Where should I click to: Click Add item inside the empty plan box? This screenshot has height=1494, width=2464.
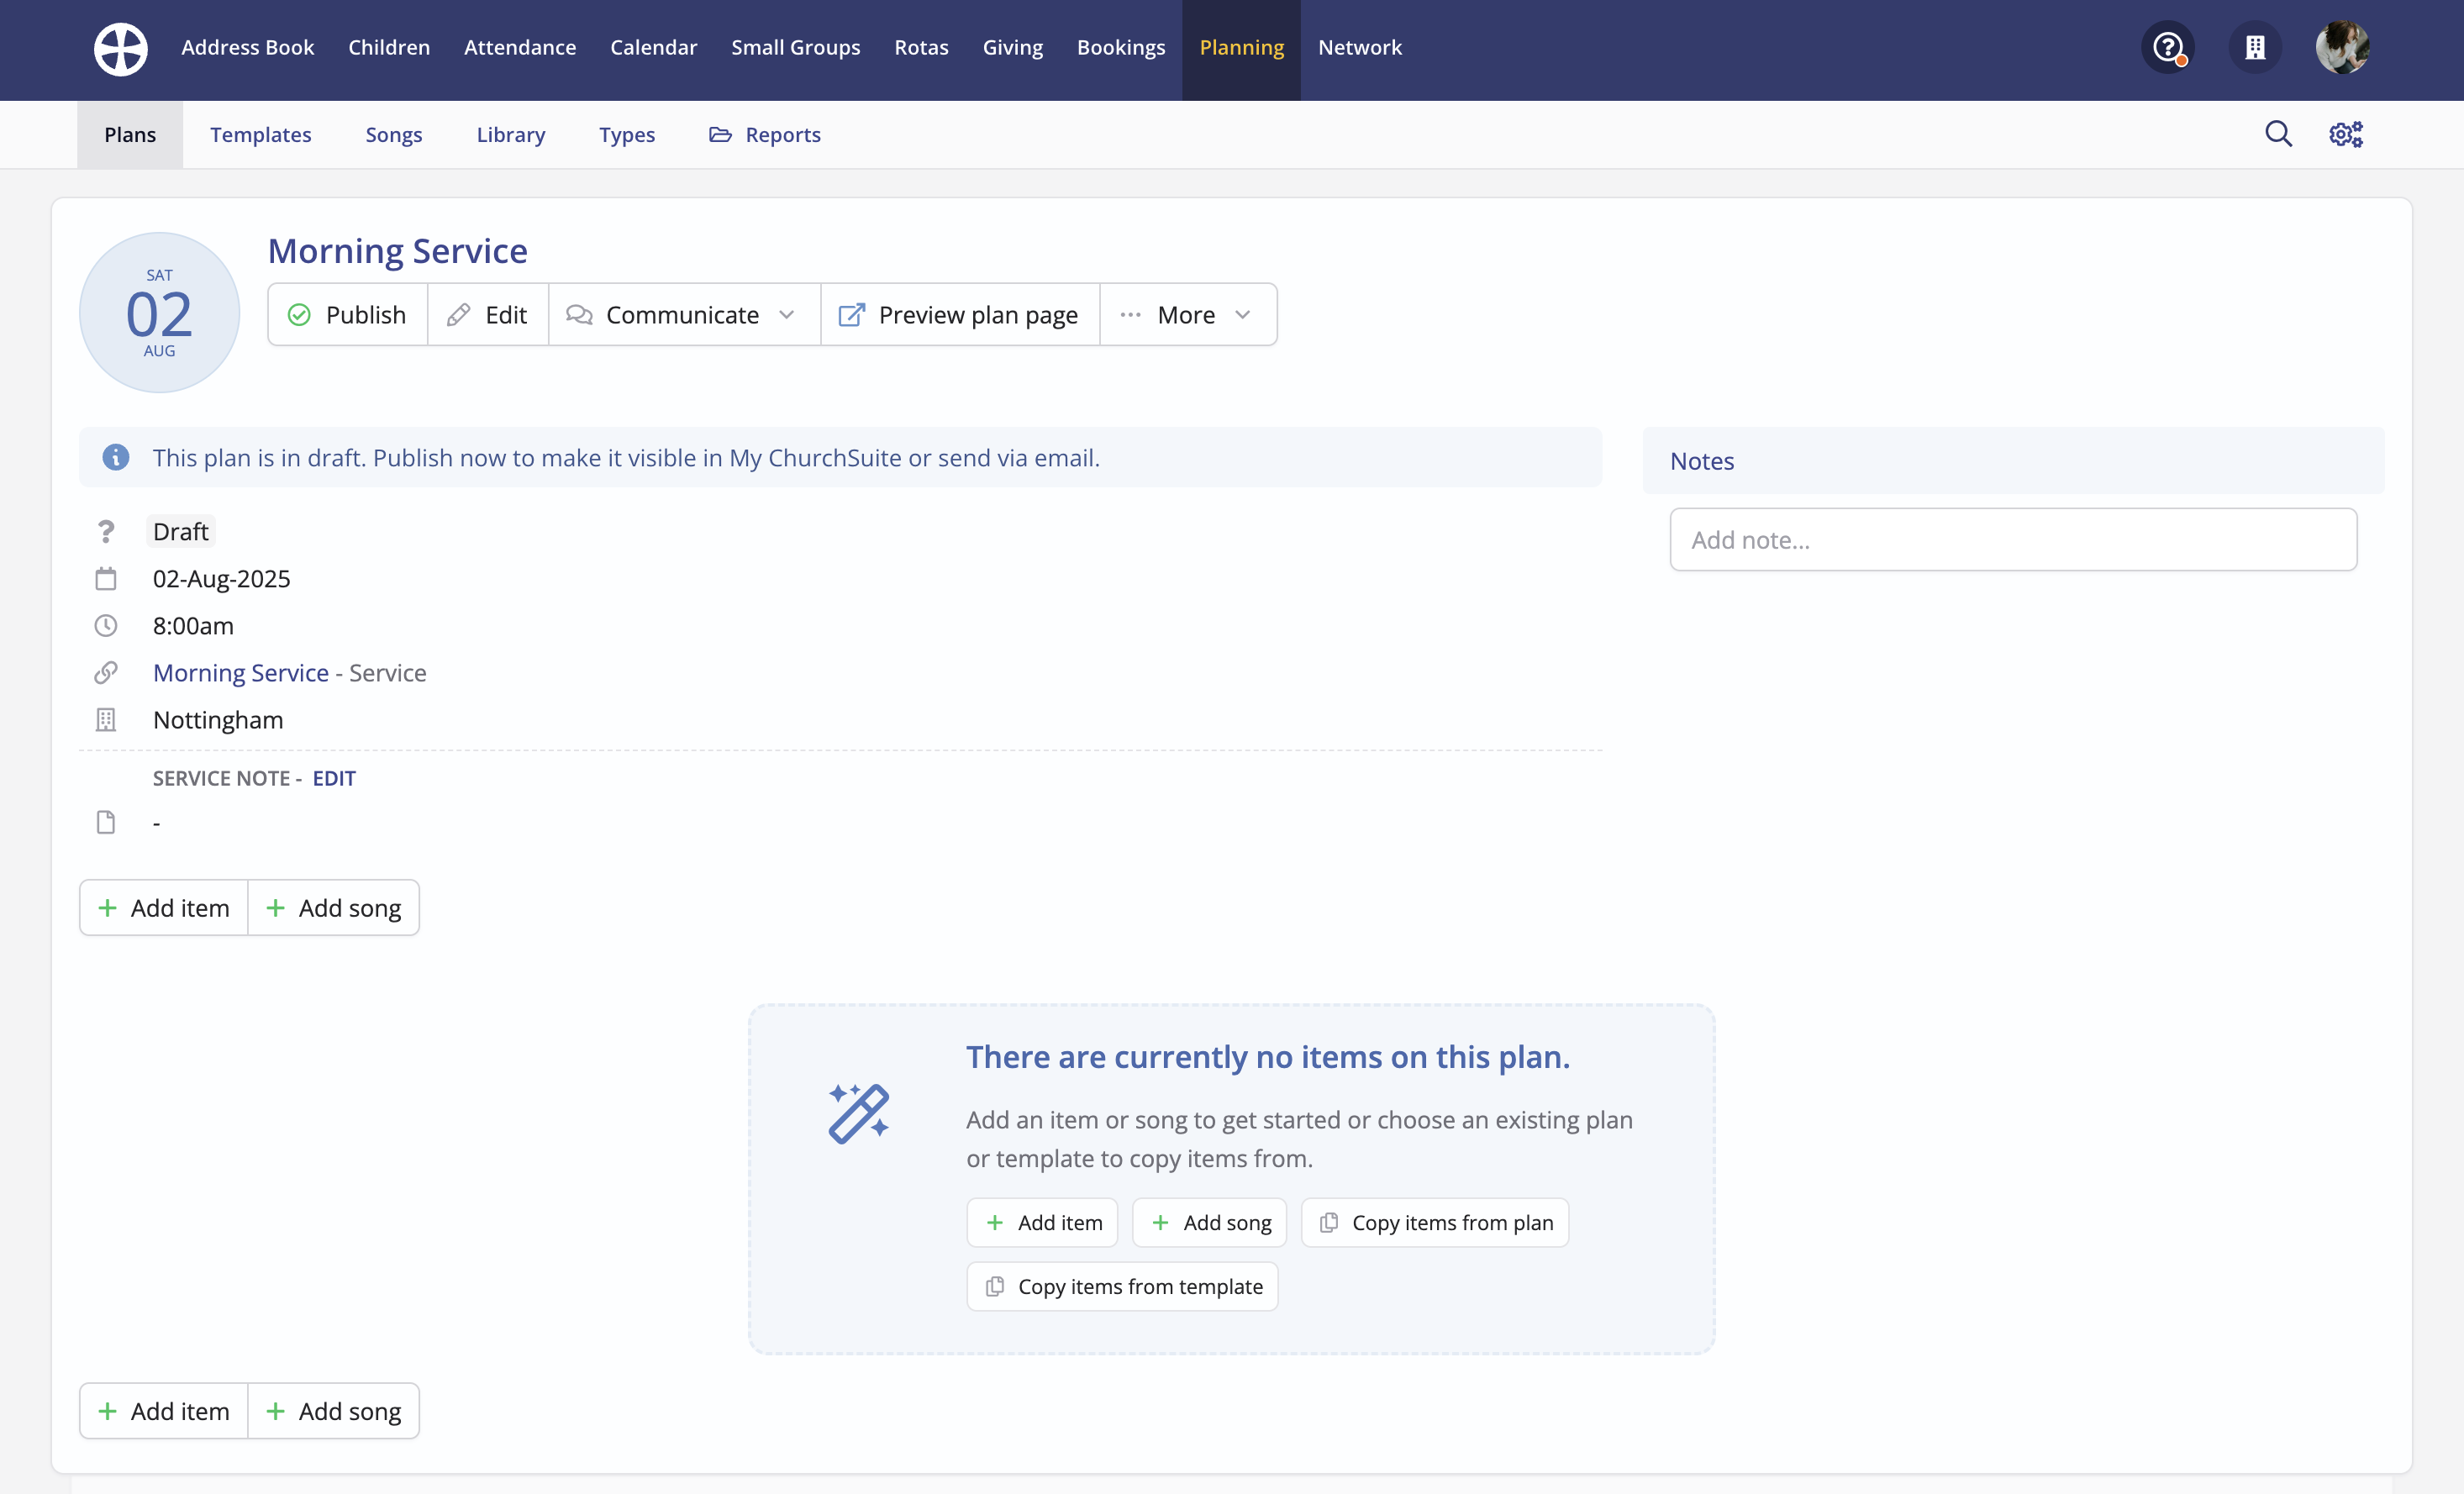(1042, 1222)
